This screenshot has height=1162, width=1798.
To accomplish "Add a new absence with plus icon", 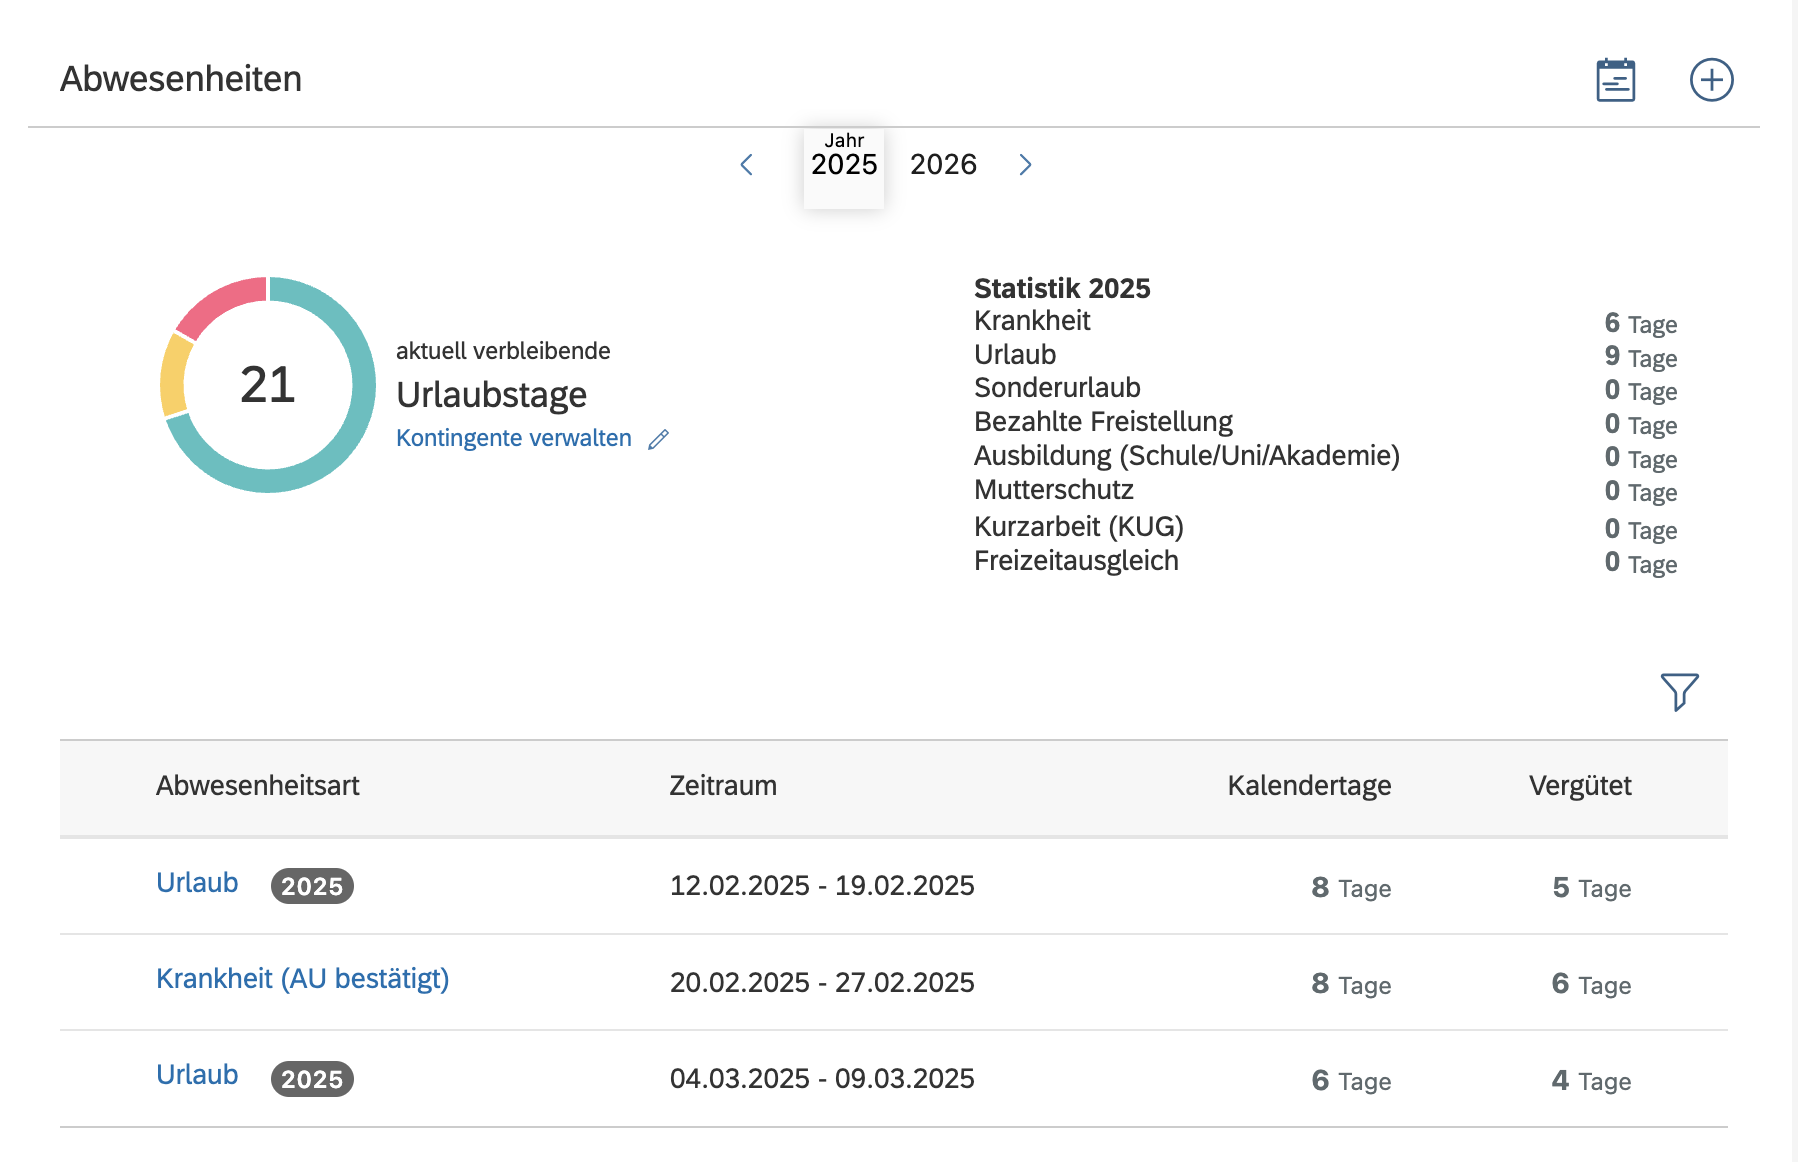I will tap(1711, 80).
